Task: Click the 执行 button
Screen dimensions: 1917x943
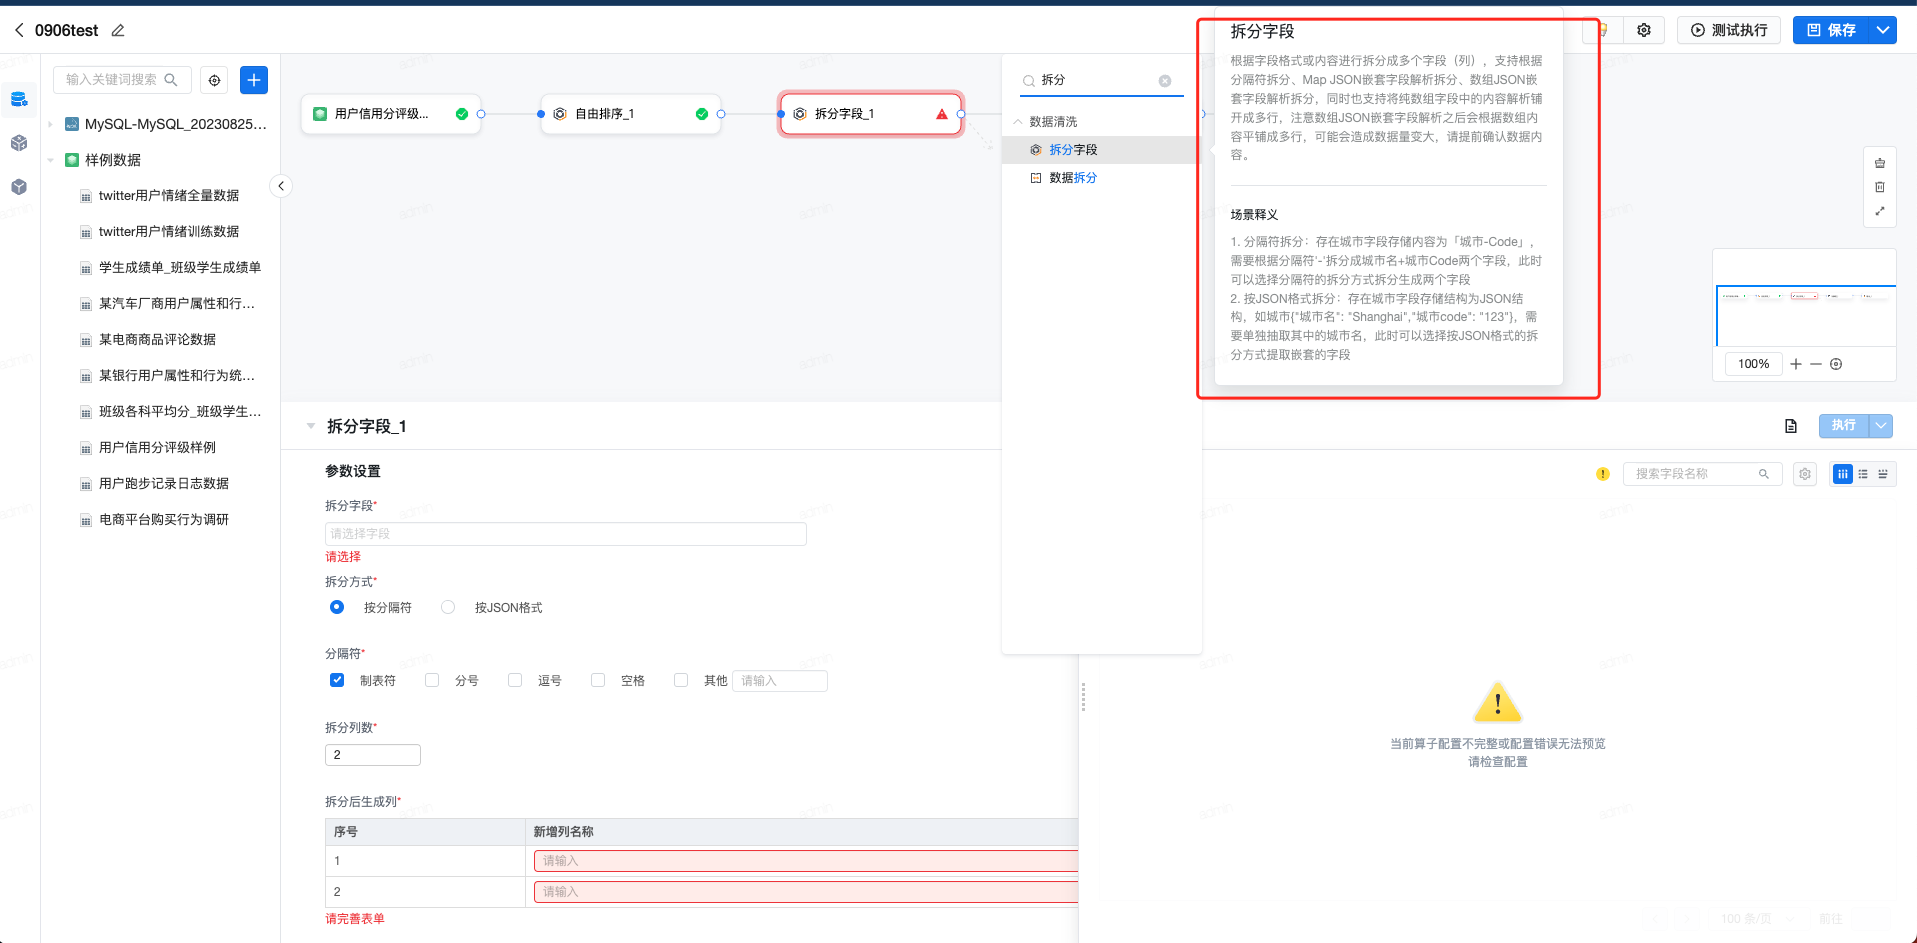Action: [x=1844, y=426]
